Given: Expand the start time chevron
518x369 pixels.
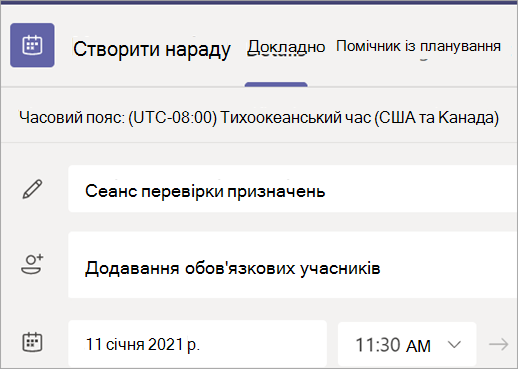Looking at the screenshot, I should pyautogui.click(x=454, y=344).
